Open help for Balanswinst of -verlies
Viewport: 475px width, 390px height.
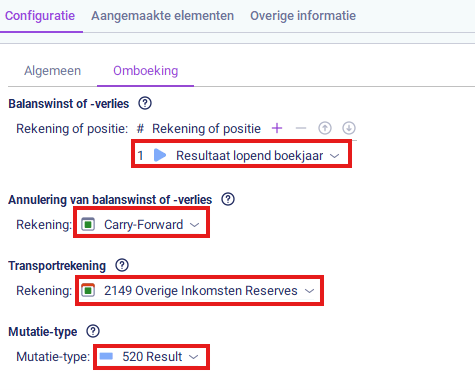click(145, 103)
